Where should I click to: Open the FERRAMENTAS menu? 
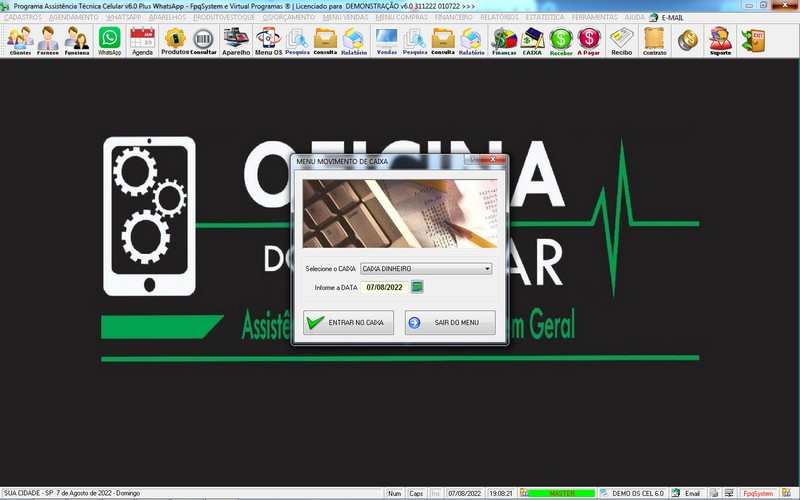(594, 17)
